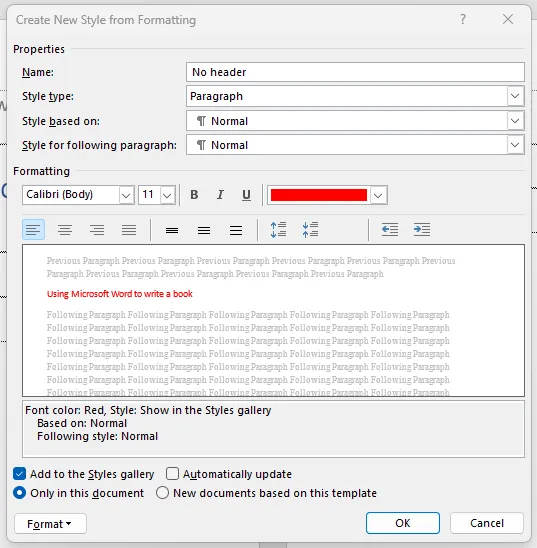Toggle Underline formatting button
Screen dimensions: 537x548
(246, 195)
